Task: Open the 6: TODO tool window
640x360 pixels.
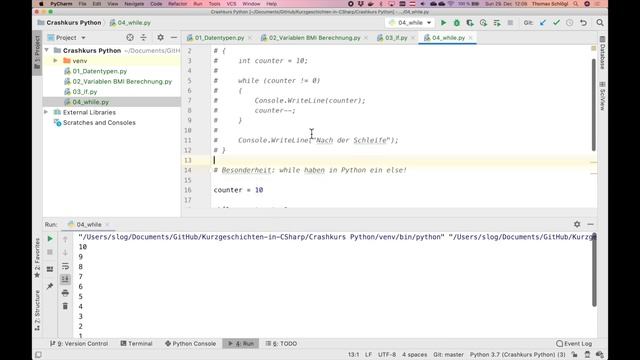Action: click(x=281, y=344)
